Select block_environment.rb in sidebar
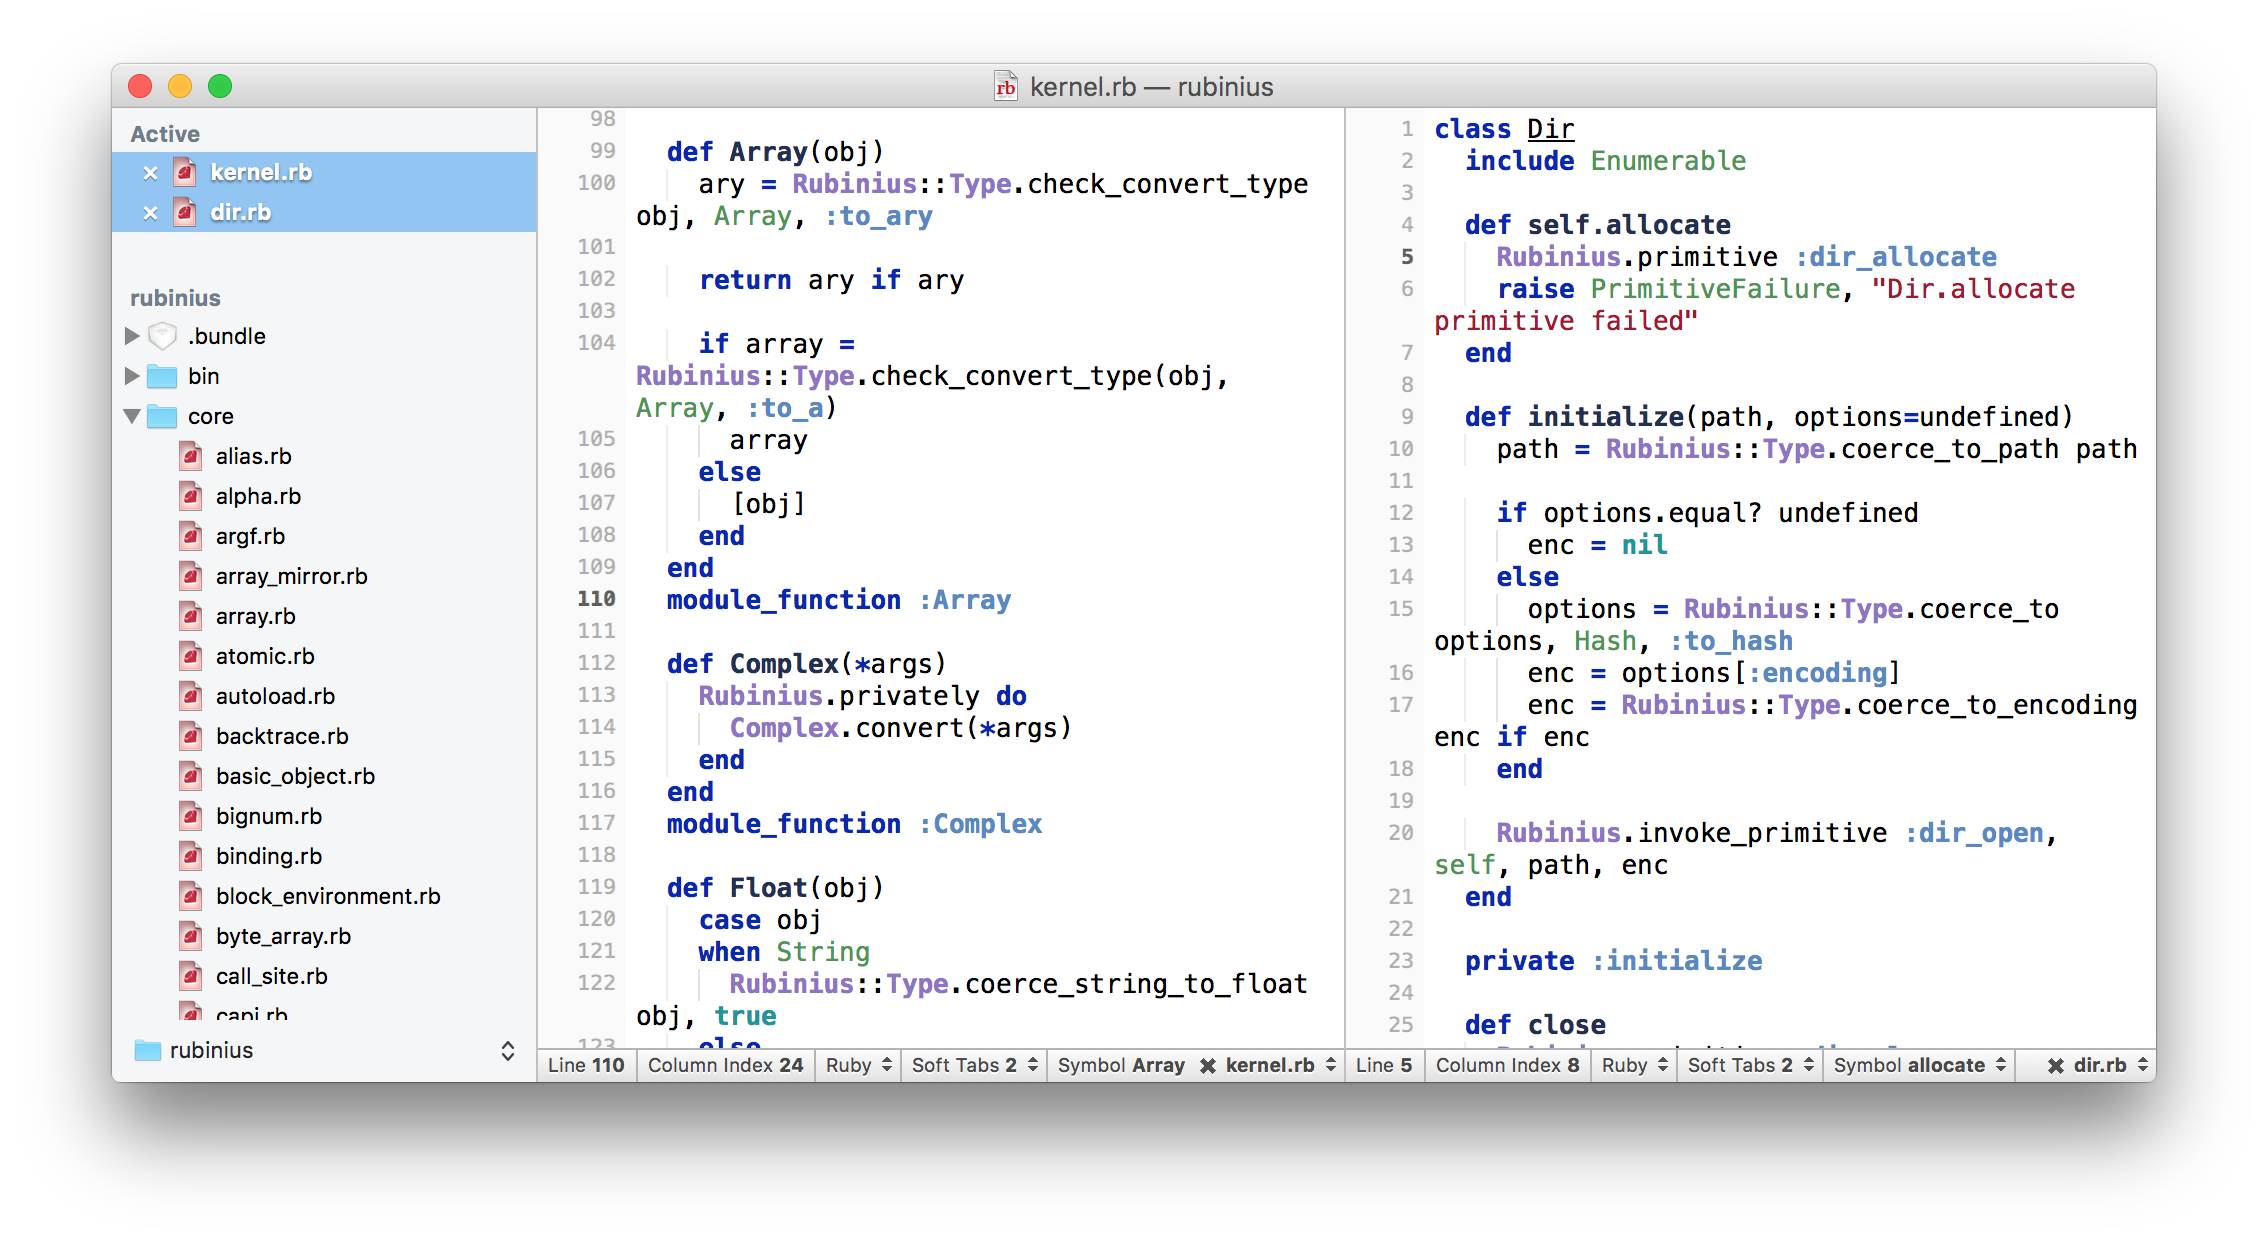This screenshot has height=1242, width=2268. tap(328, 896)
